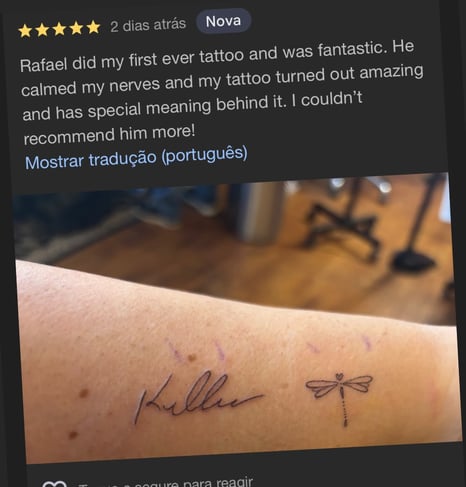466x487 pixels.
Task: Click the 'calmed my nerves' text line
Action: point(222,80)
